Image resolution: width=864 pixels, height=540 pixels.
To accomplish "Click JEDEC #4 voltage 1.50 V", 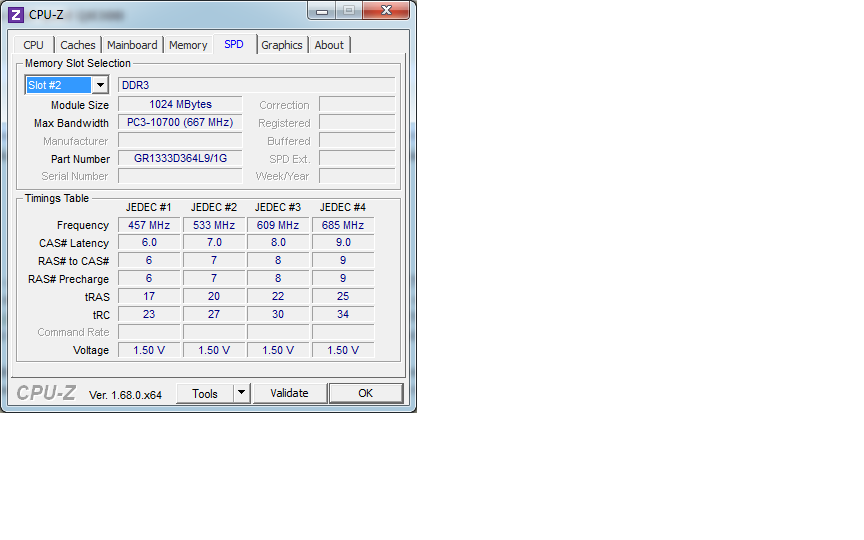I will (x=343, y=350).
